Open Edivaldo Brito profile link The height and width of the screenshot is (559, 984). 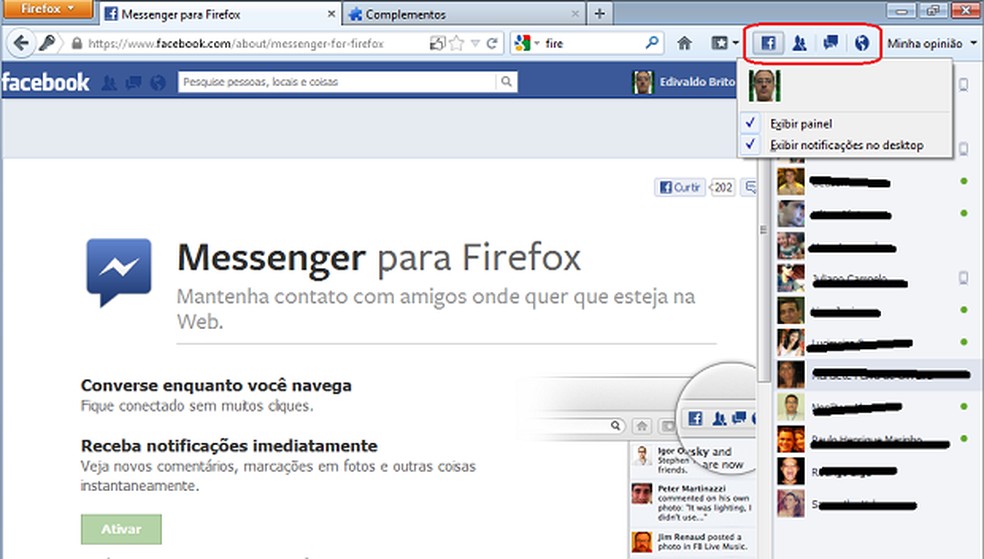pyautogui.click(x=697, y=82)
